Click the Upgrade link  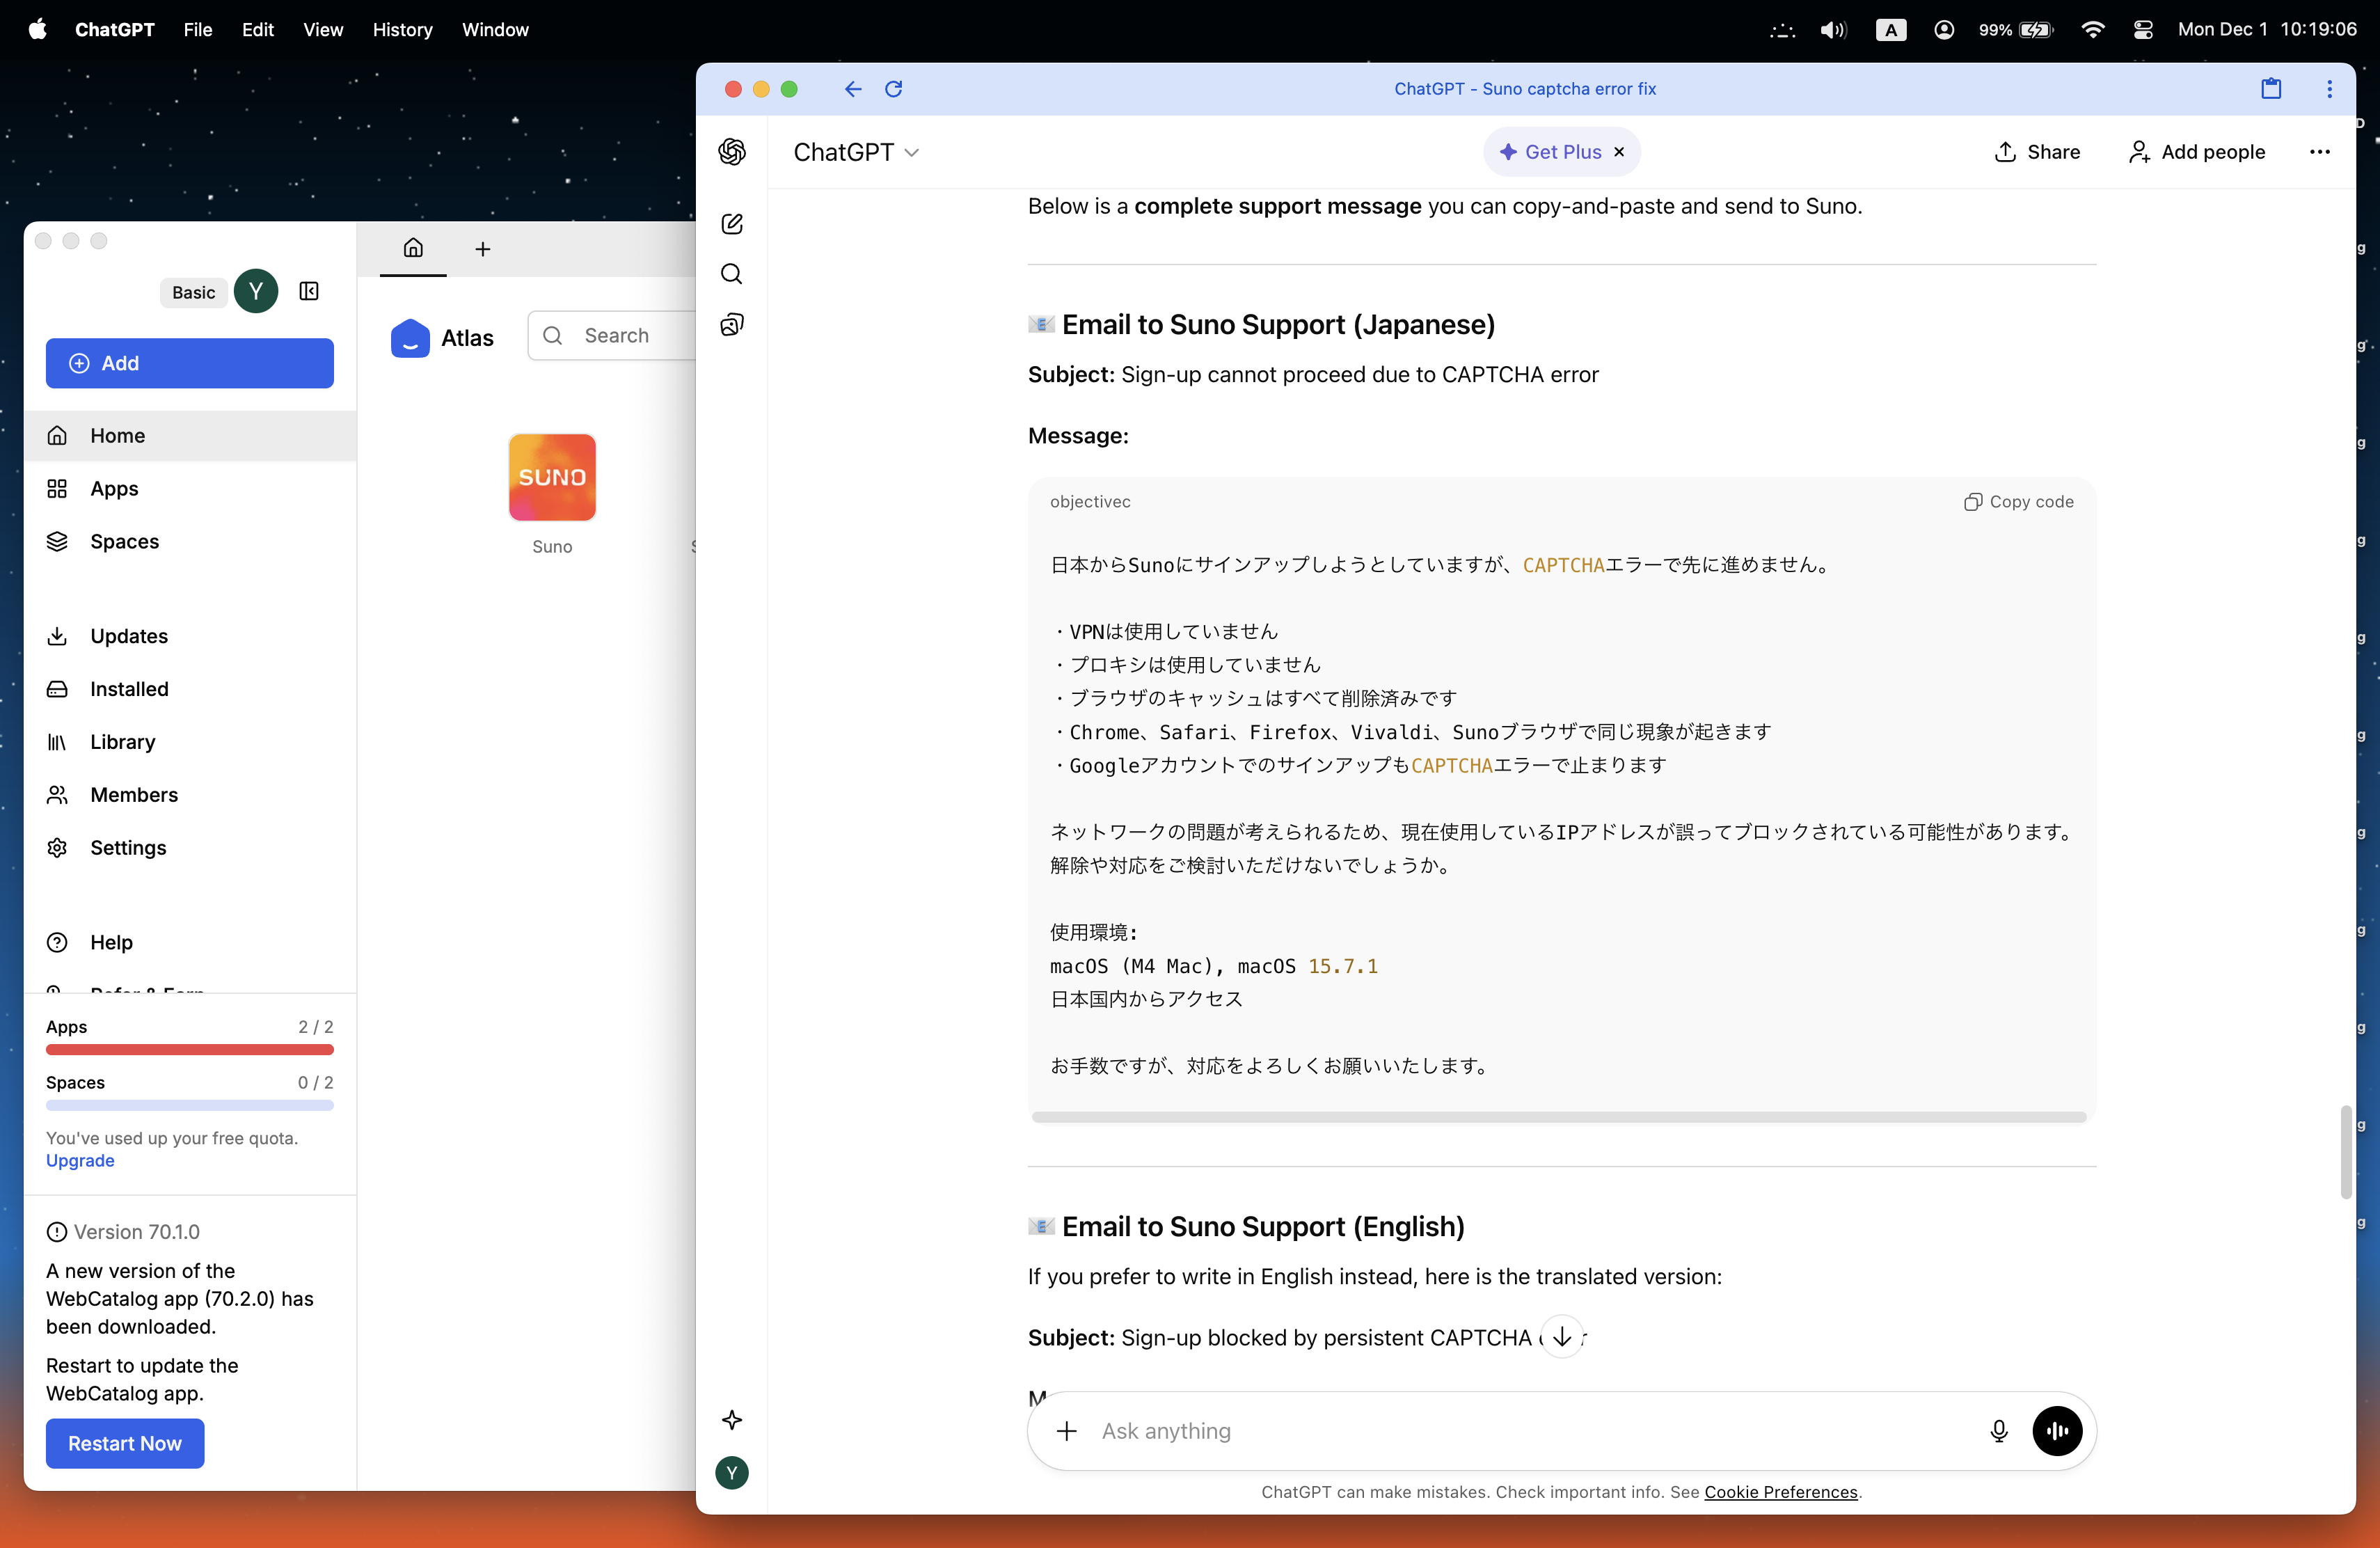[80, 1160]
